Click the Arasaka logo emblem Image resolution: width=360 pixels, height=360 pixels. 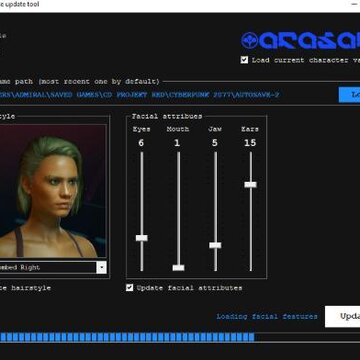coord(250,40)
